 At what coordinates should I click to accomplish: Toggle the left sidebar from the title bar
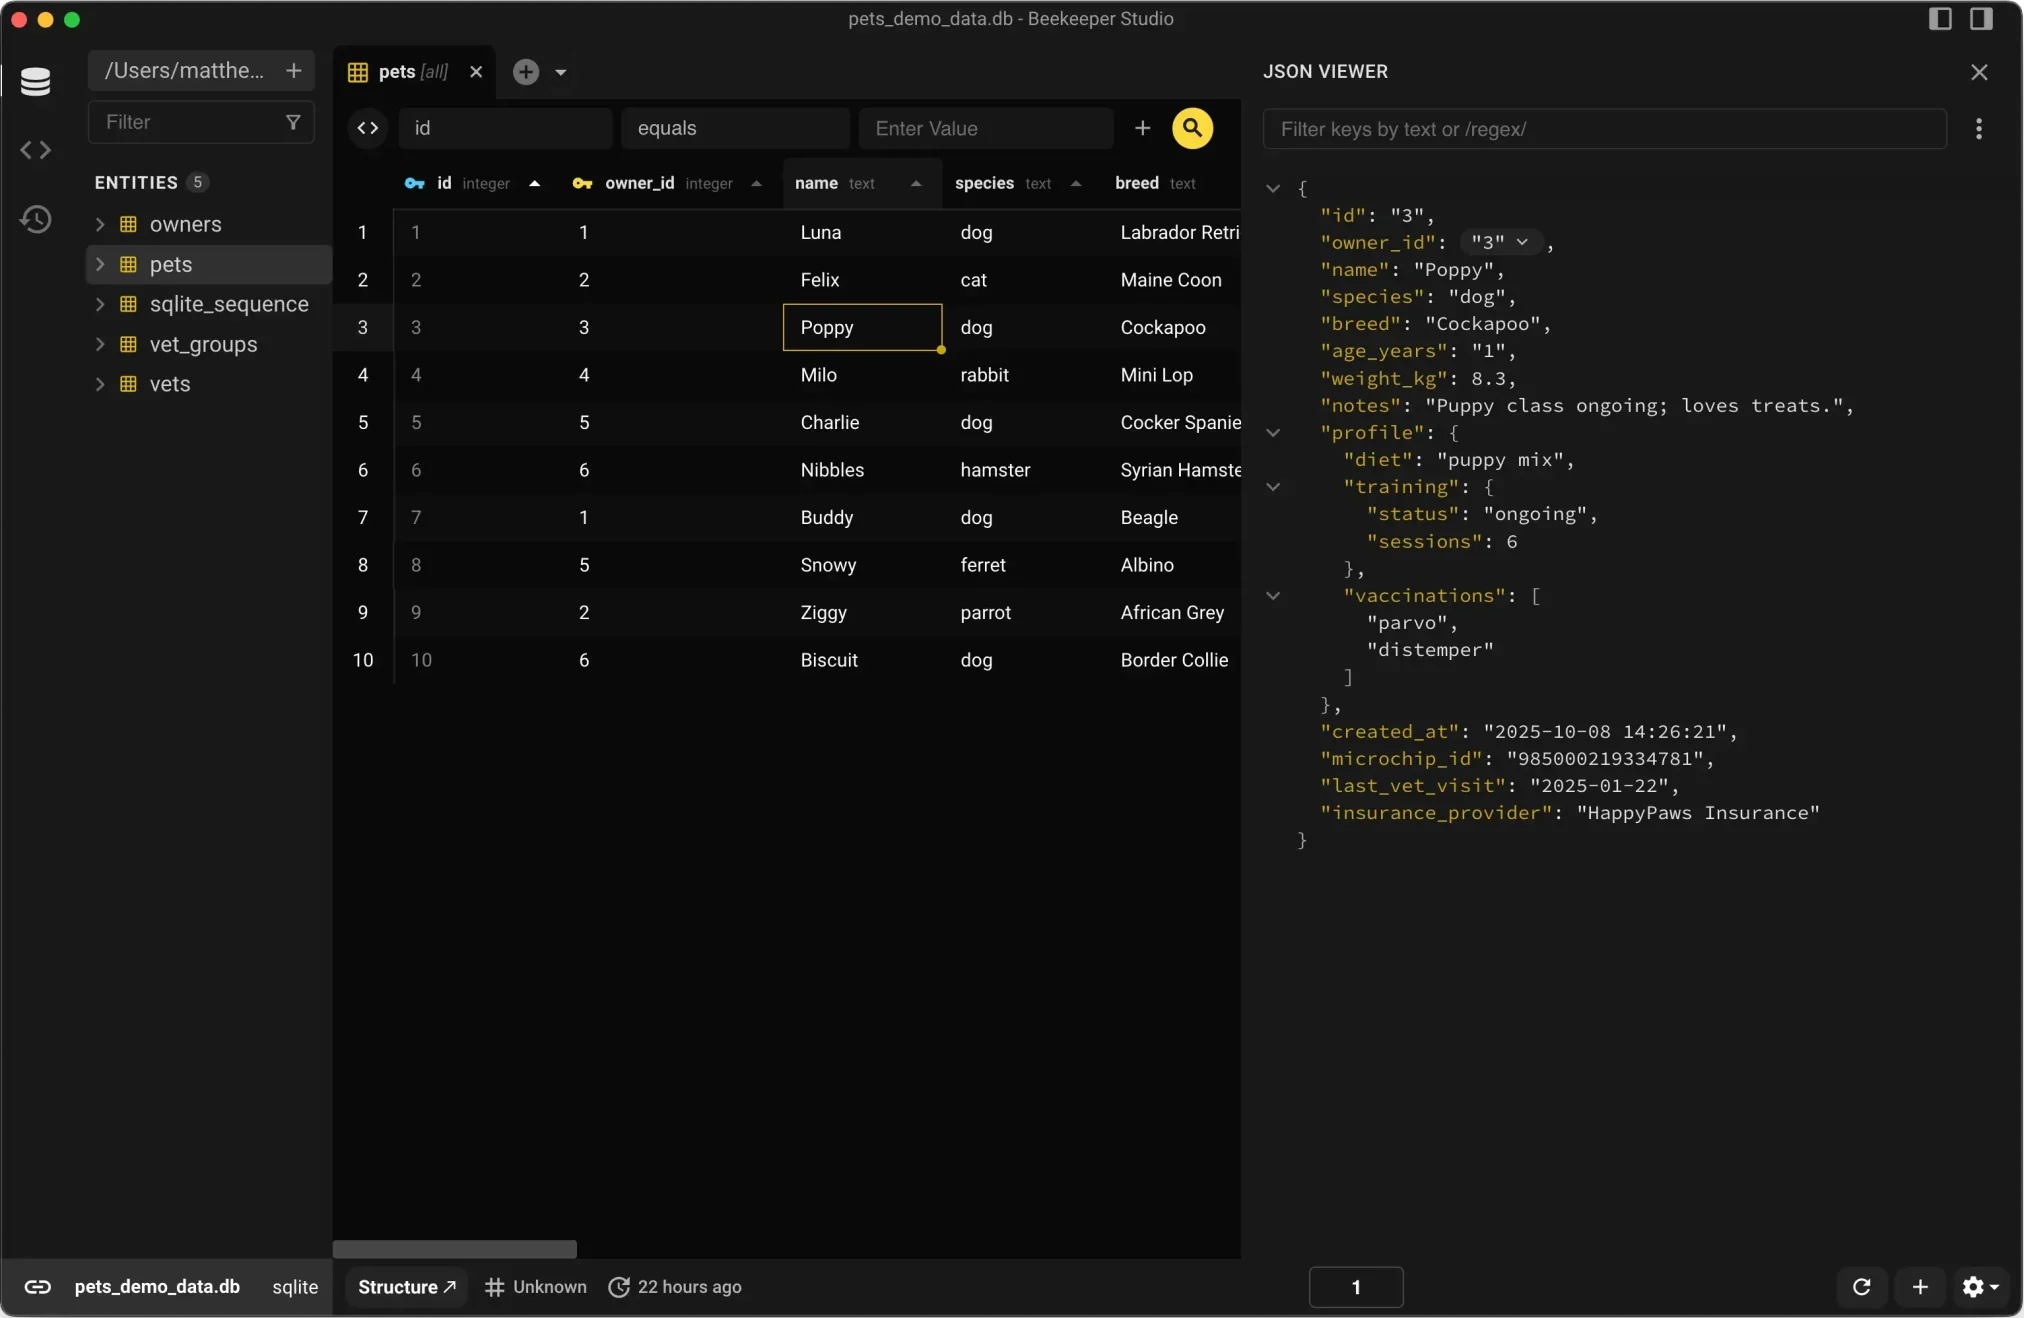pyautogui.click(x=1940, y=19)
